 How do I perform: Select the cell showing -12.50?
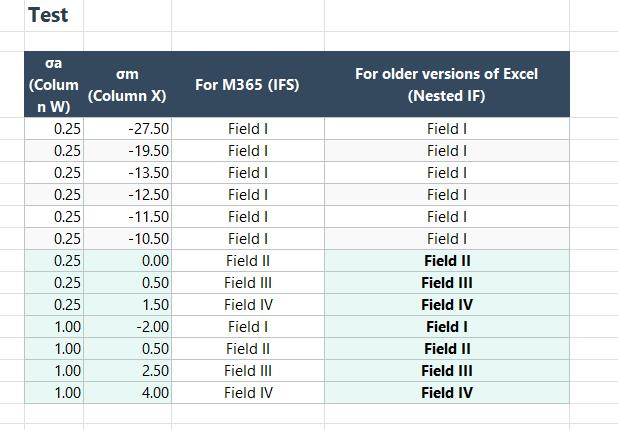click(127, 195)
